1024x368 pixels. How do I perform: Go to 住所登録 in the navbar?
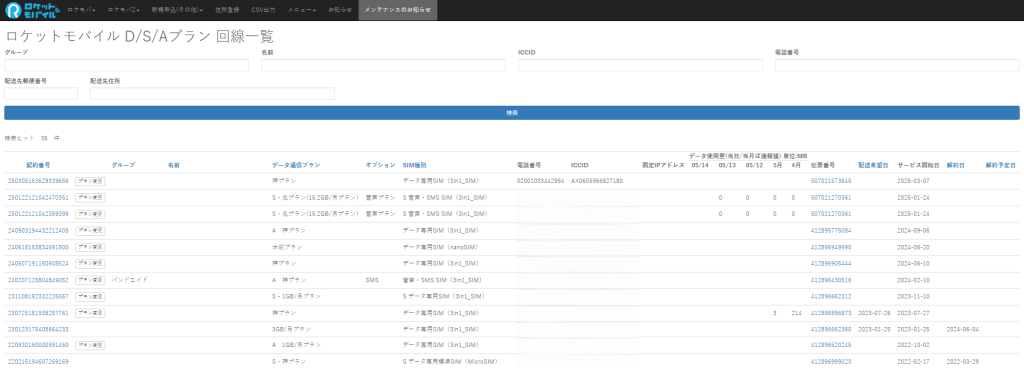pyautogui.click(x=227, y=10)
